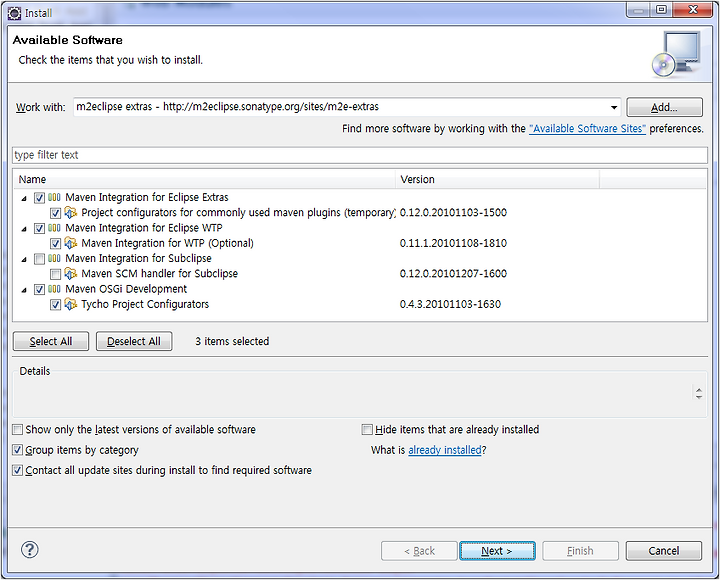
Task: Check Maven SCM handler for Subclipse
Action: 56,274
